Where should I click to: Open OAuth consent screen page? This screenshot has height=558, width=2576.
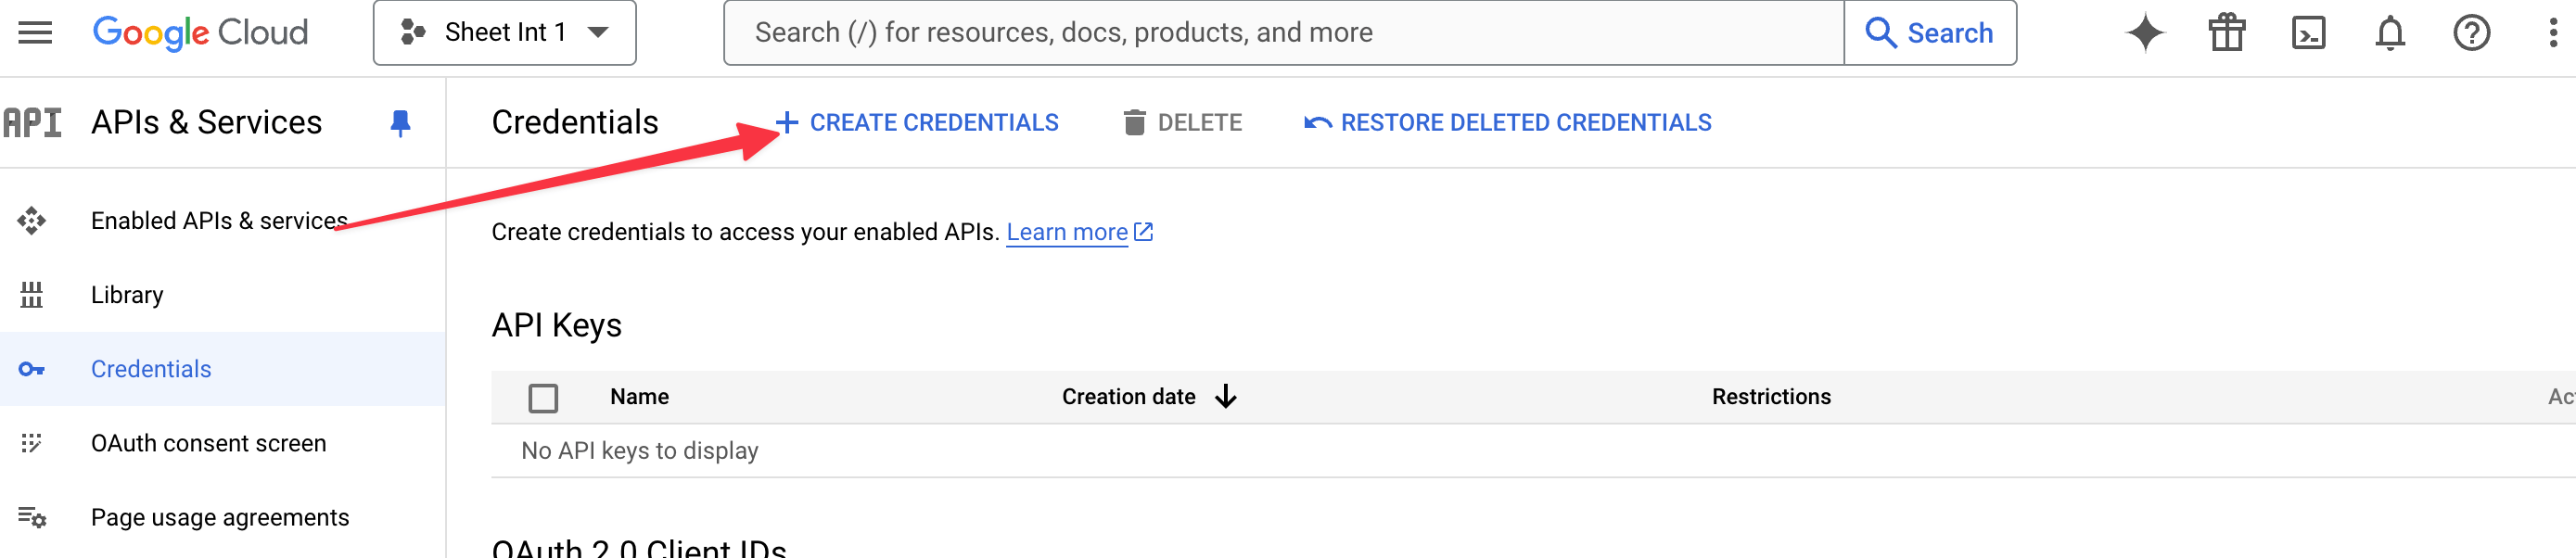[x=208, y=443]
